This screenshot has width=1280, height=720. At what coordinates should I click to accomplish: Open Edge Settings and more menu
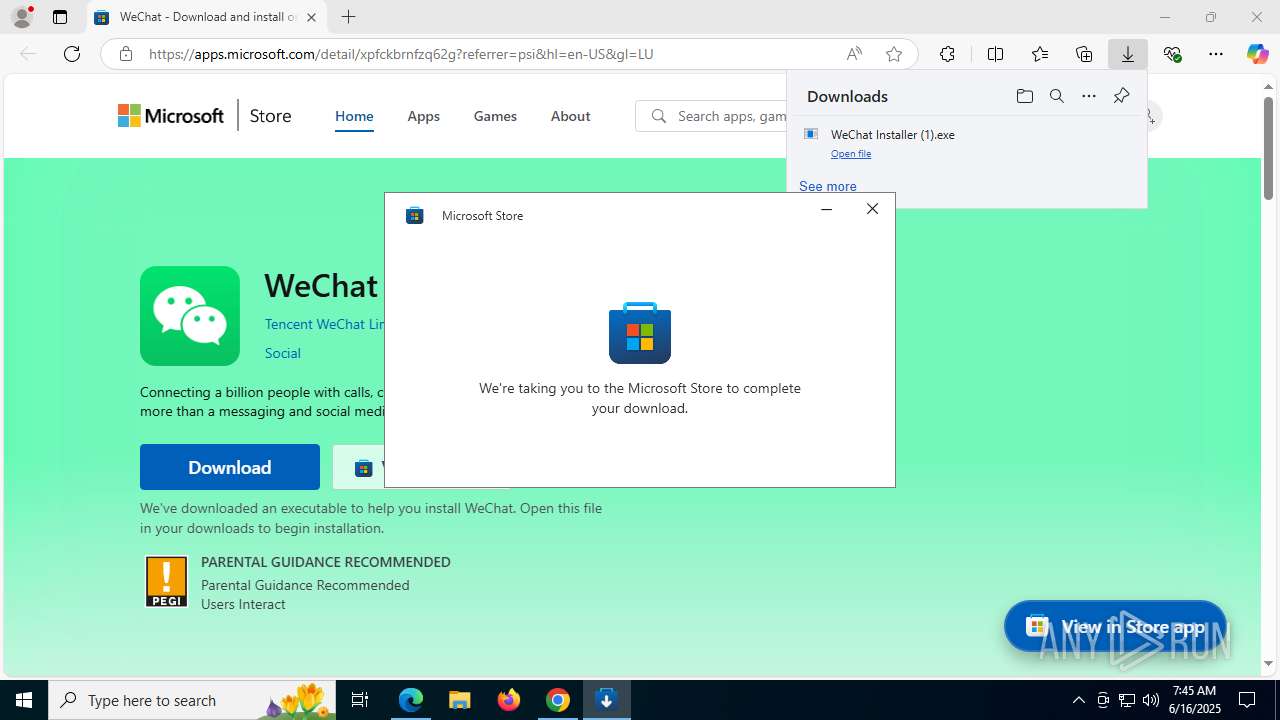click(1216, 54)
